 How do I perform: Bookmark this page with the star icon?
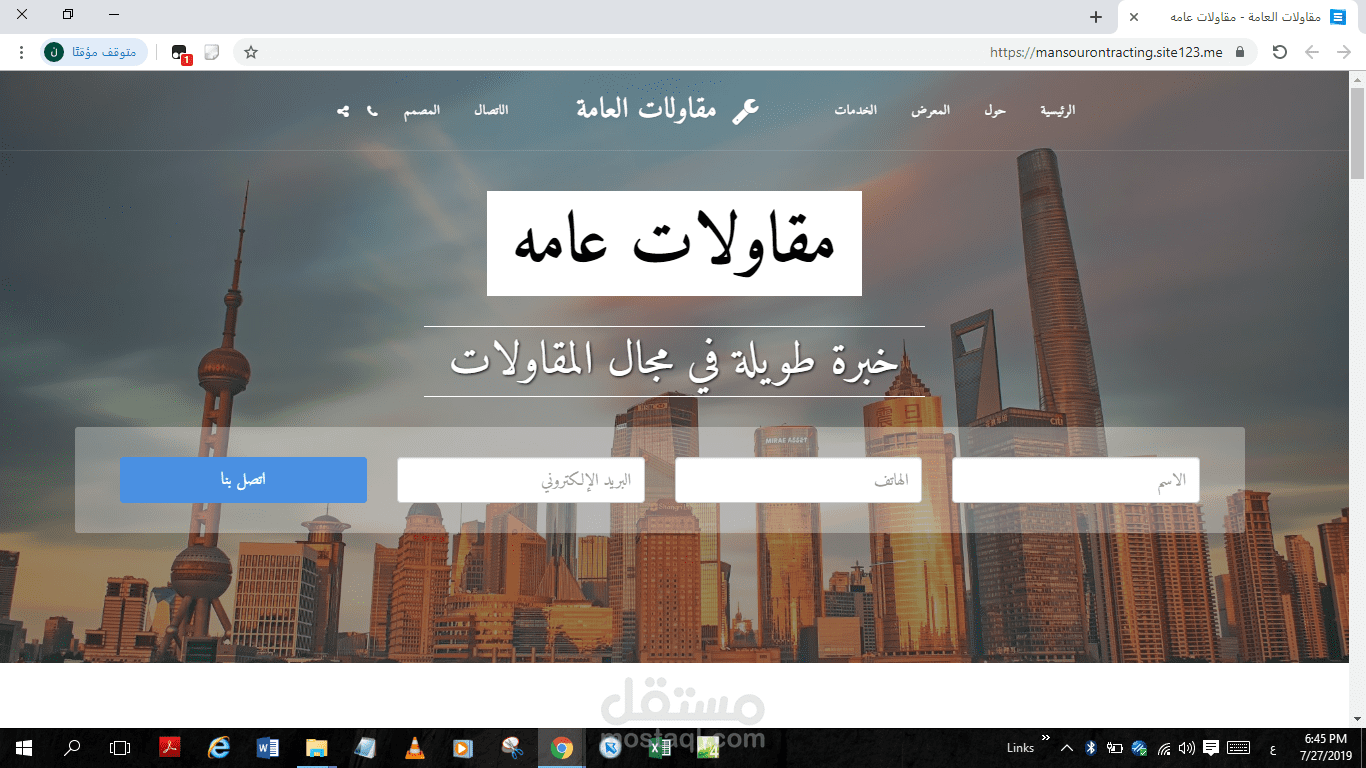(251, 52)
